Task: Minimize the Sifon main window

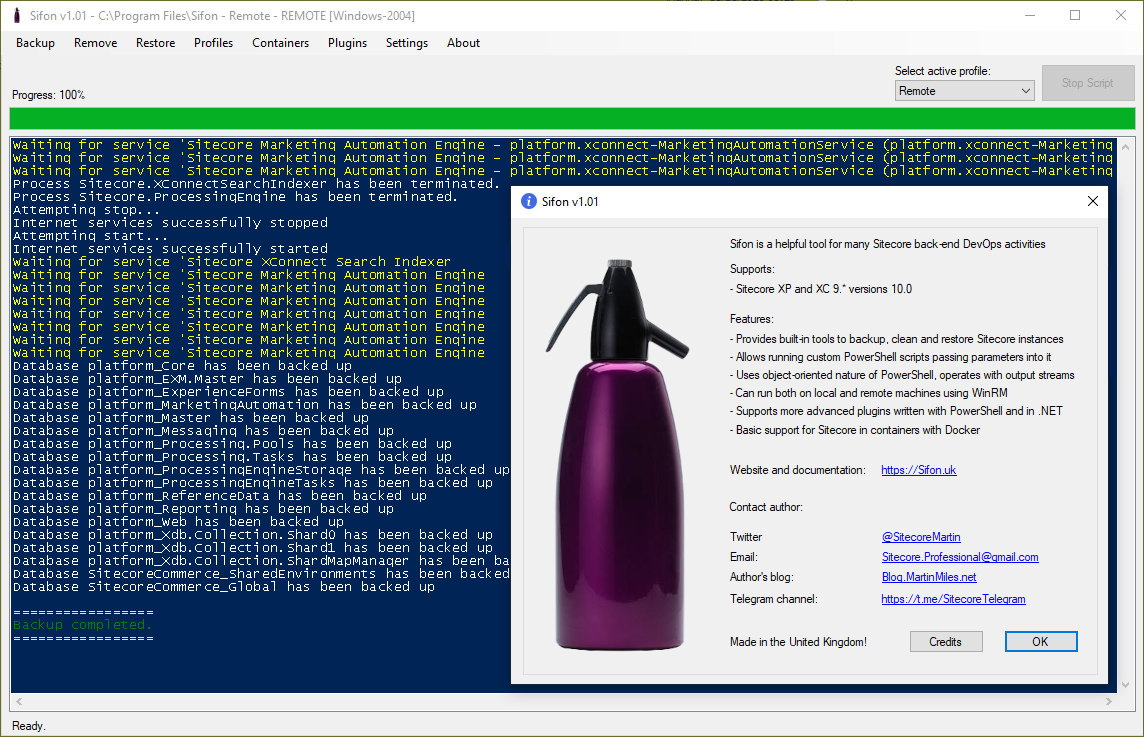Action: tap(1029, 15)
